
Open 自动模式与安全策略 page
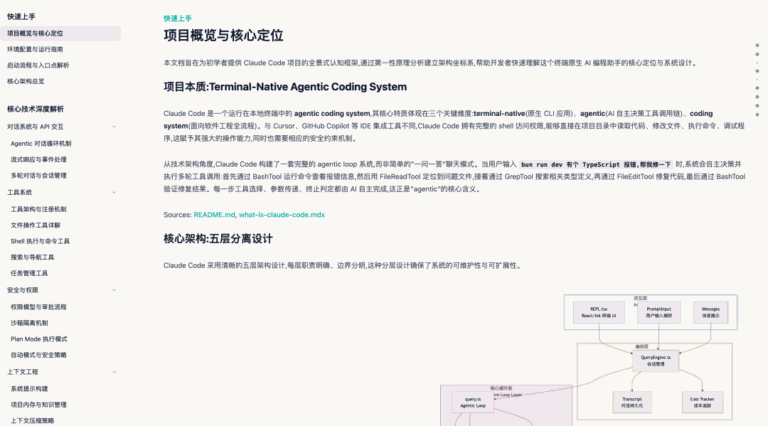[x=39, y=355]
